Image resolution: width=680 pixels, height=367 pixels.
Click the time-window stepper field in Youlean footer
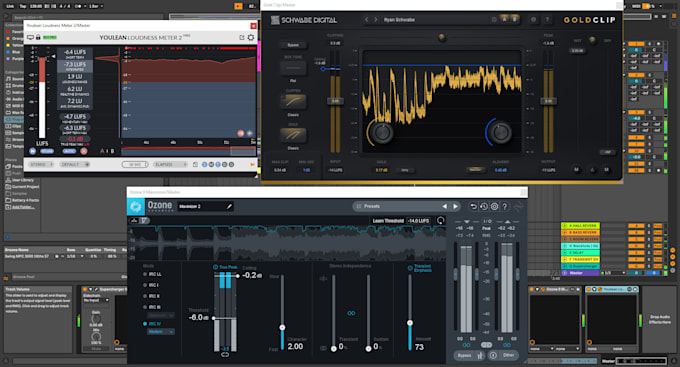(x=135, y=164)
